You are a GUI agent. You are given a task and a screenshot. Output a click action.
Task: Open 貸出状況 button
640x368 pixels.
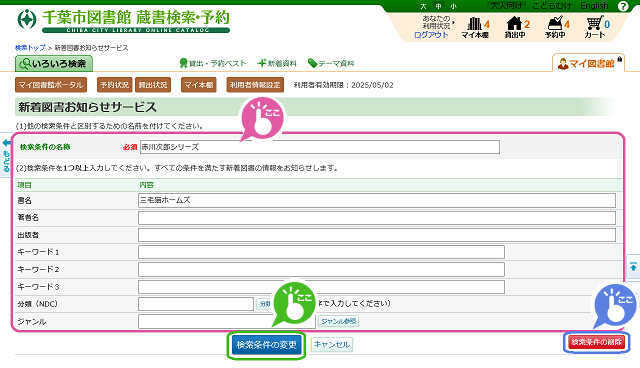click(x=153, y=85)
